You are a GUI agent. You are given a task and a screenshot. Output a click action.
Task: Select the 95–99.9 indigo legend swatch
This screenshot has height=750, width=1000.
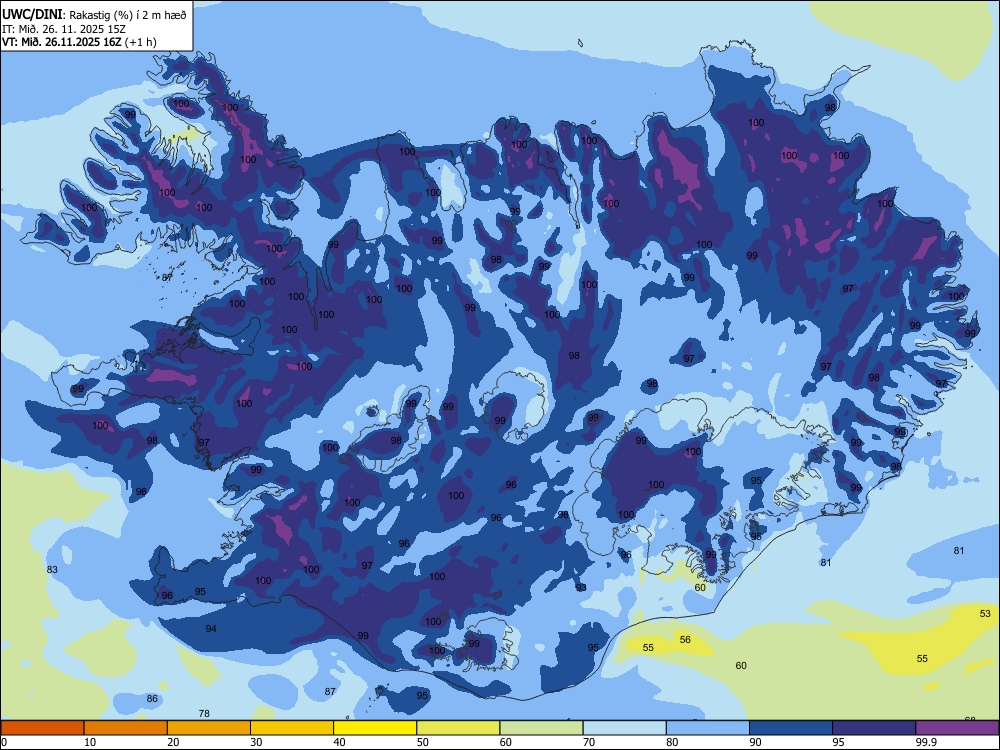pos(874,728)
